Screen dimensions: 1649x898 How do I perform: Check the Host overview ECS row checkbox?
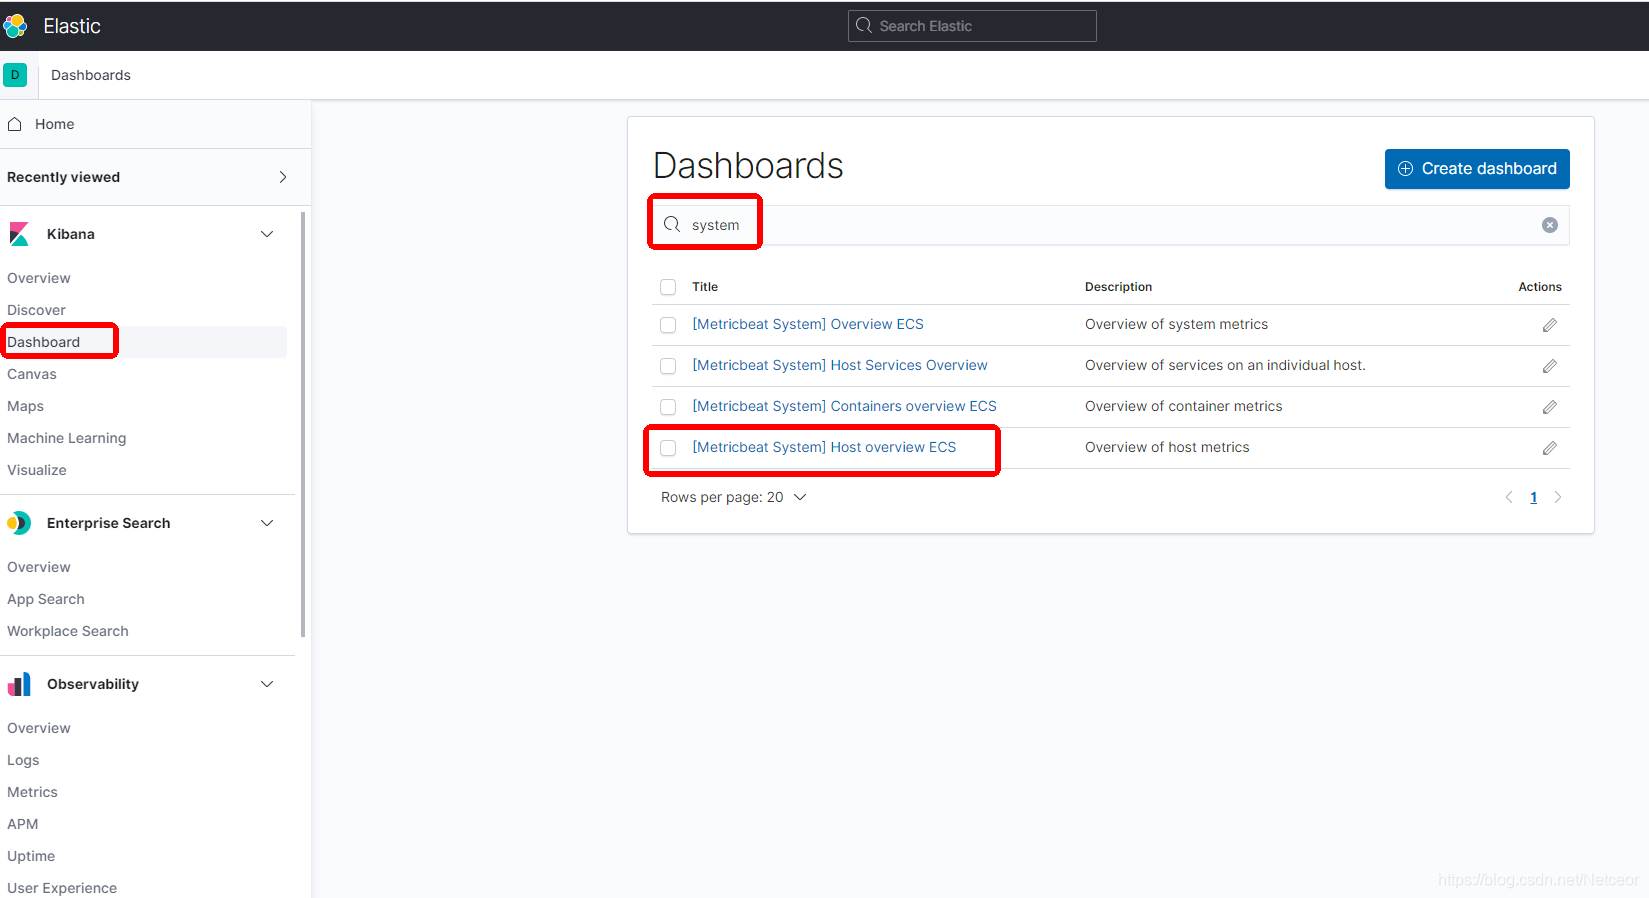(668, 448)
